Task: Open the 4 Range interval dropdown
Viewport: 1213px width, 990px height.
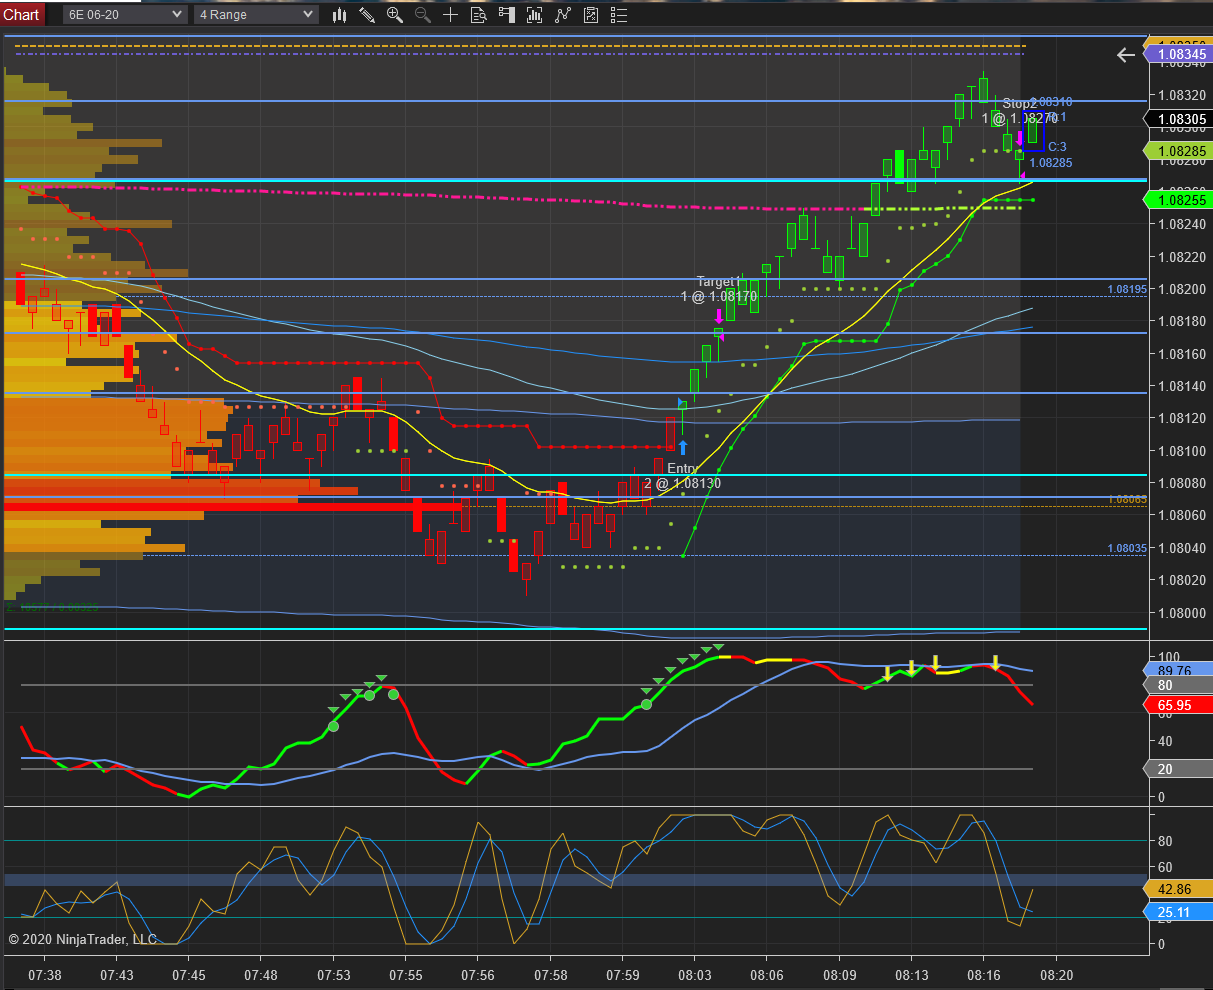Action: (x=256, y=14)
